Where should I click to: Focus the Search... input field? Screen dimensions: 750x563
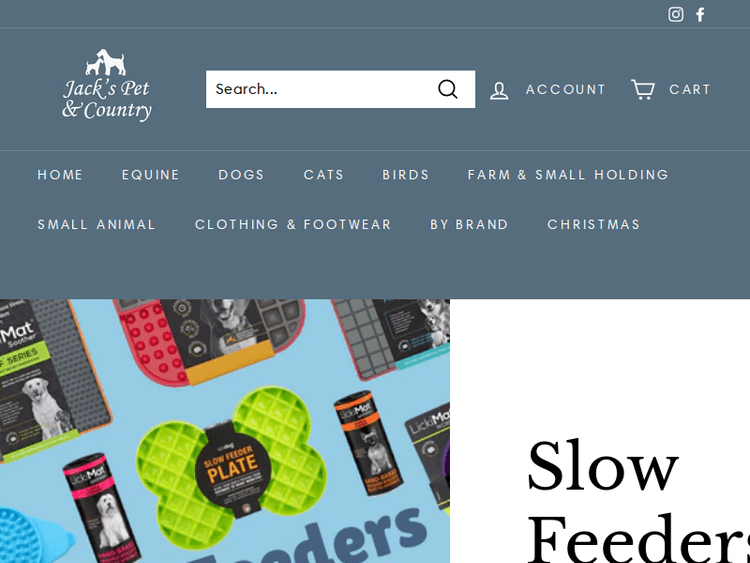click(x=318, y=89)
